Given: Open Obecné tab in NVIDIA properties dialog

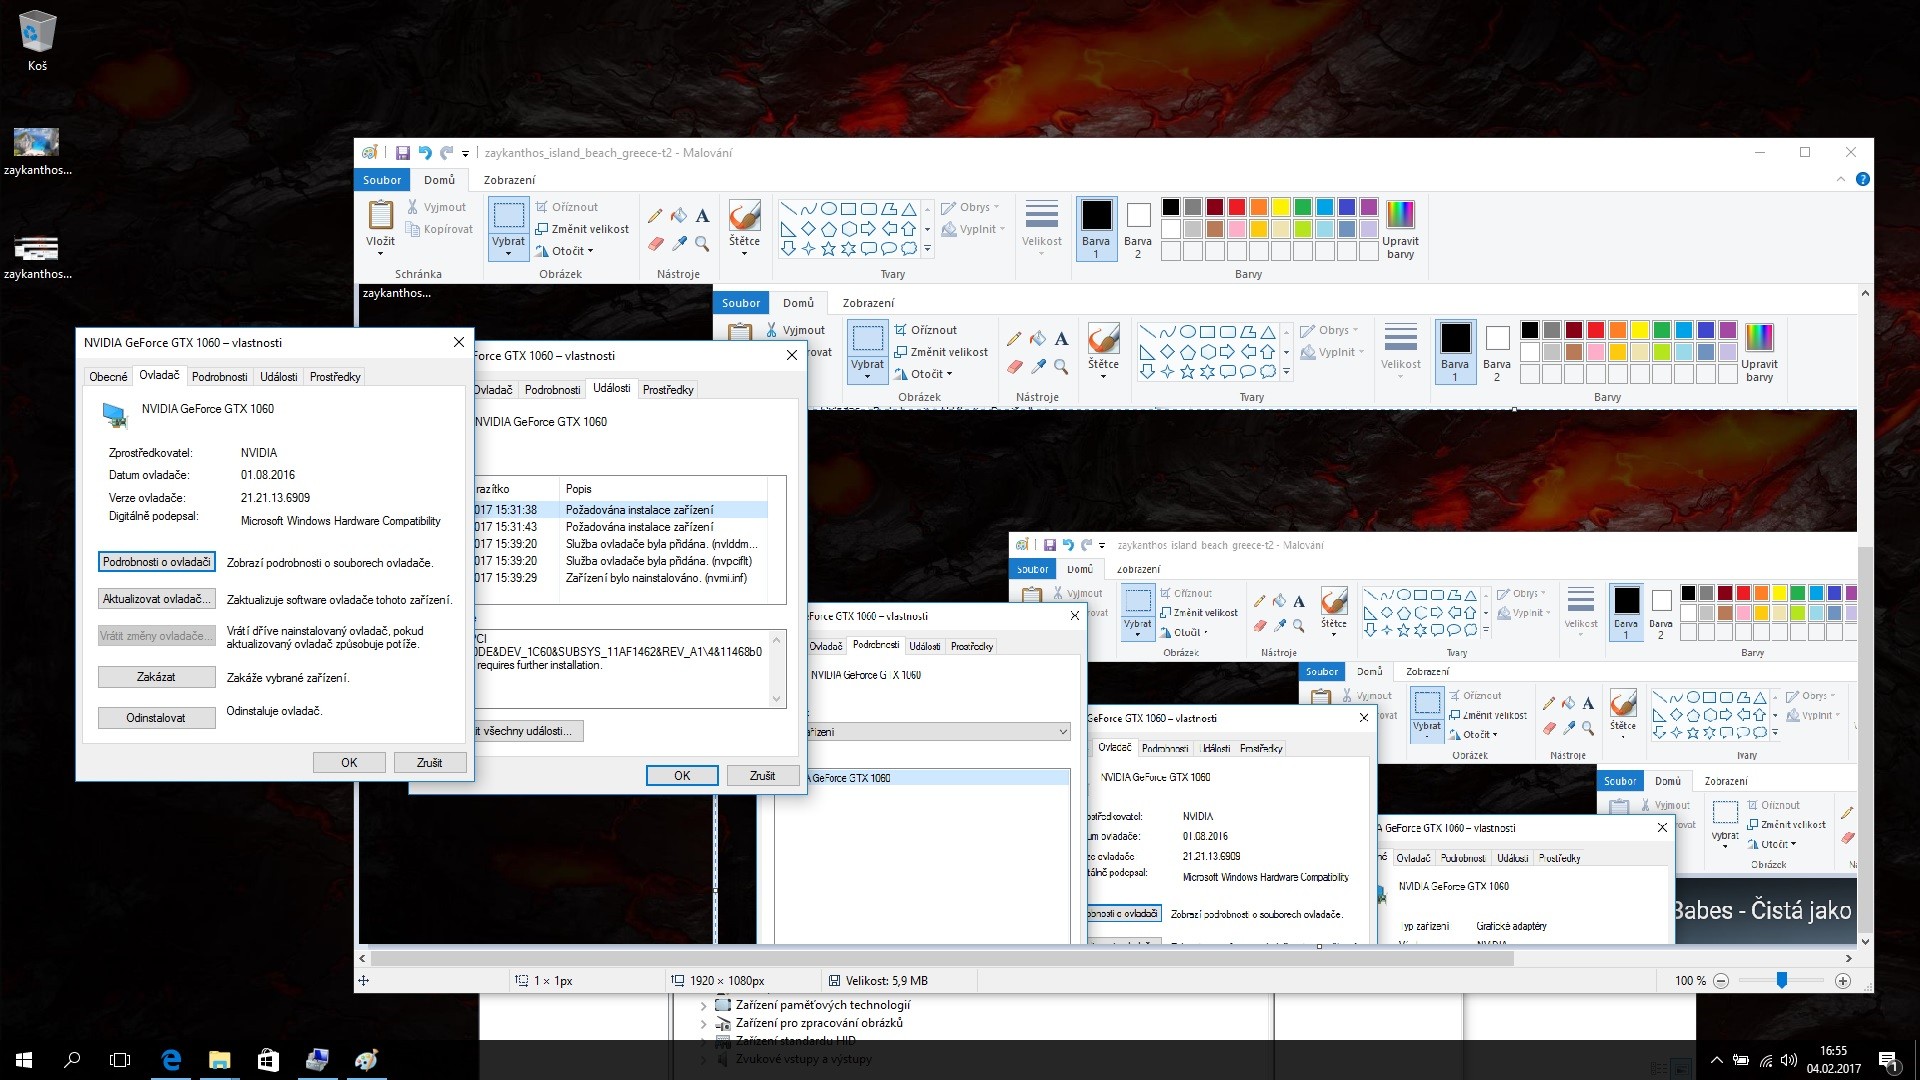Looking at the screenshot, I should pyautogui.click(x=108, y=377).
